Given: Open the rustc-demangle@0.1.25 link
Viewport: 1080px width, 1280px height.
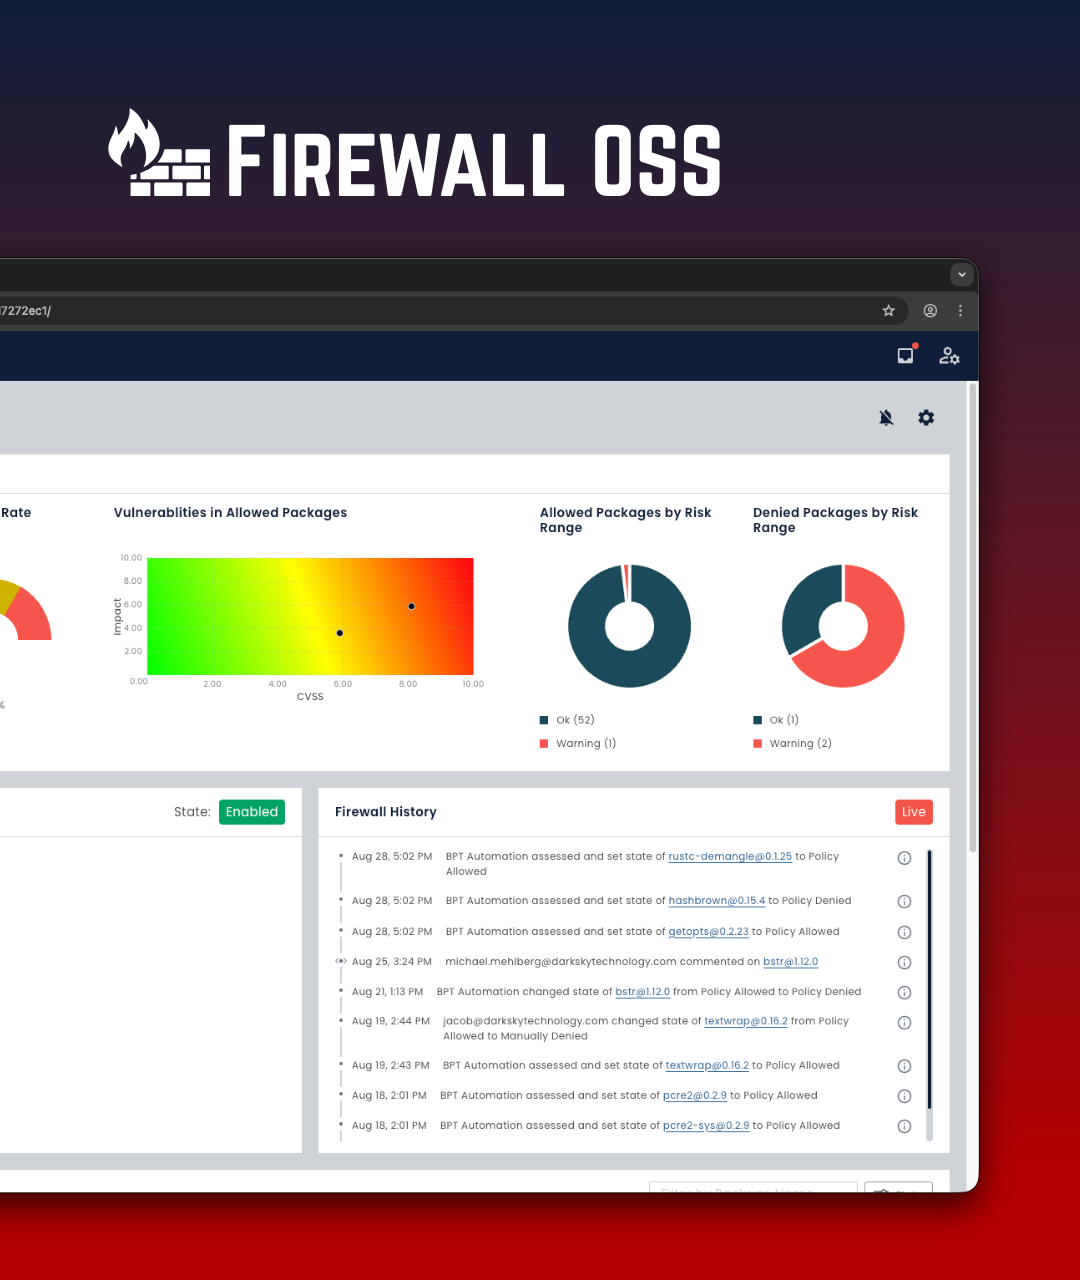Looking at the screenshot, I should click(x=730, y=857).
